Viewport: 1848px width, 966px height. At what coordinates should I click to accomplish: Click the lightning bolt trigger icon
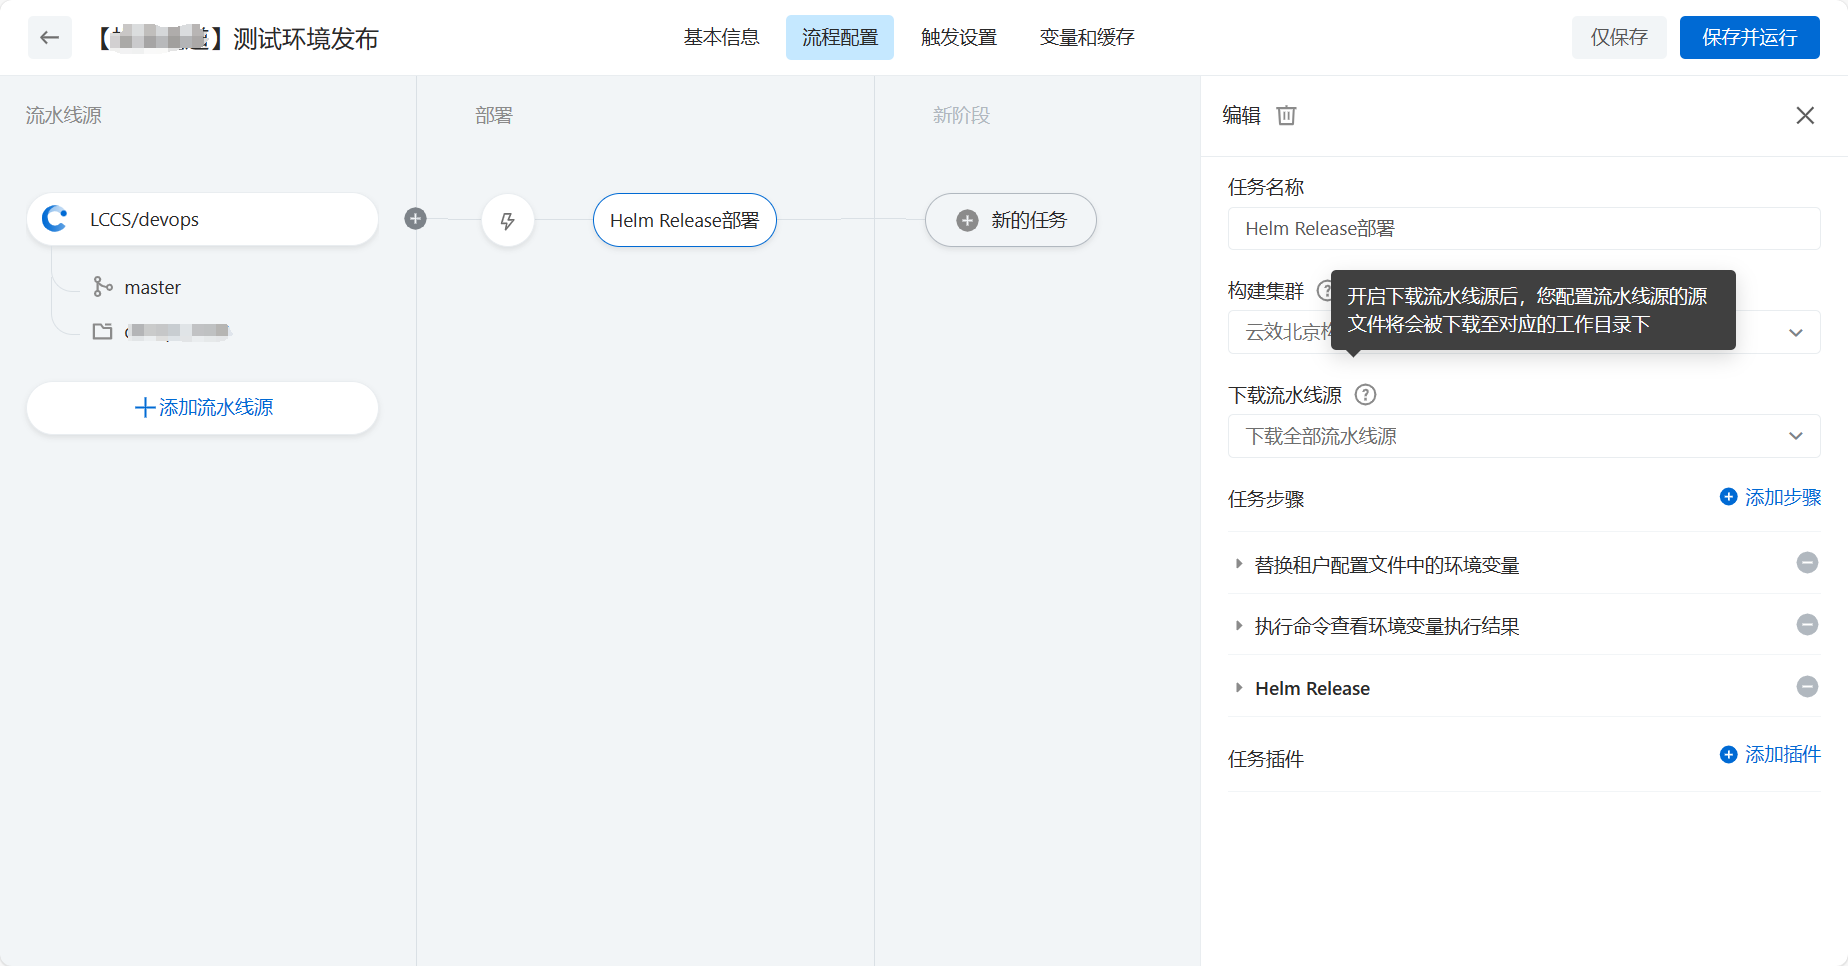pos(508,220)
